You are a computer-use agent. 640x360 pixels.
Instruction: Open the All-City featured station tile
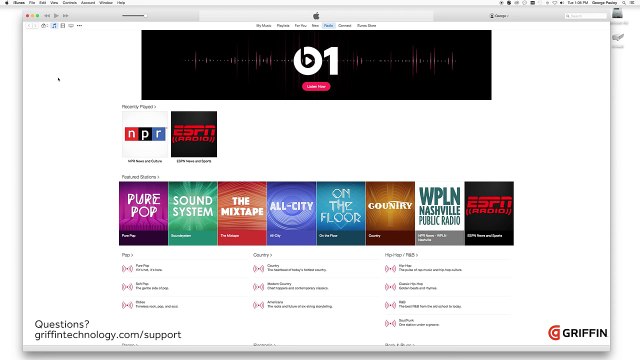pyautogui.click(x=291, y=213)
